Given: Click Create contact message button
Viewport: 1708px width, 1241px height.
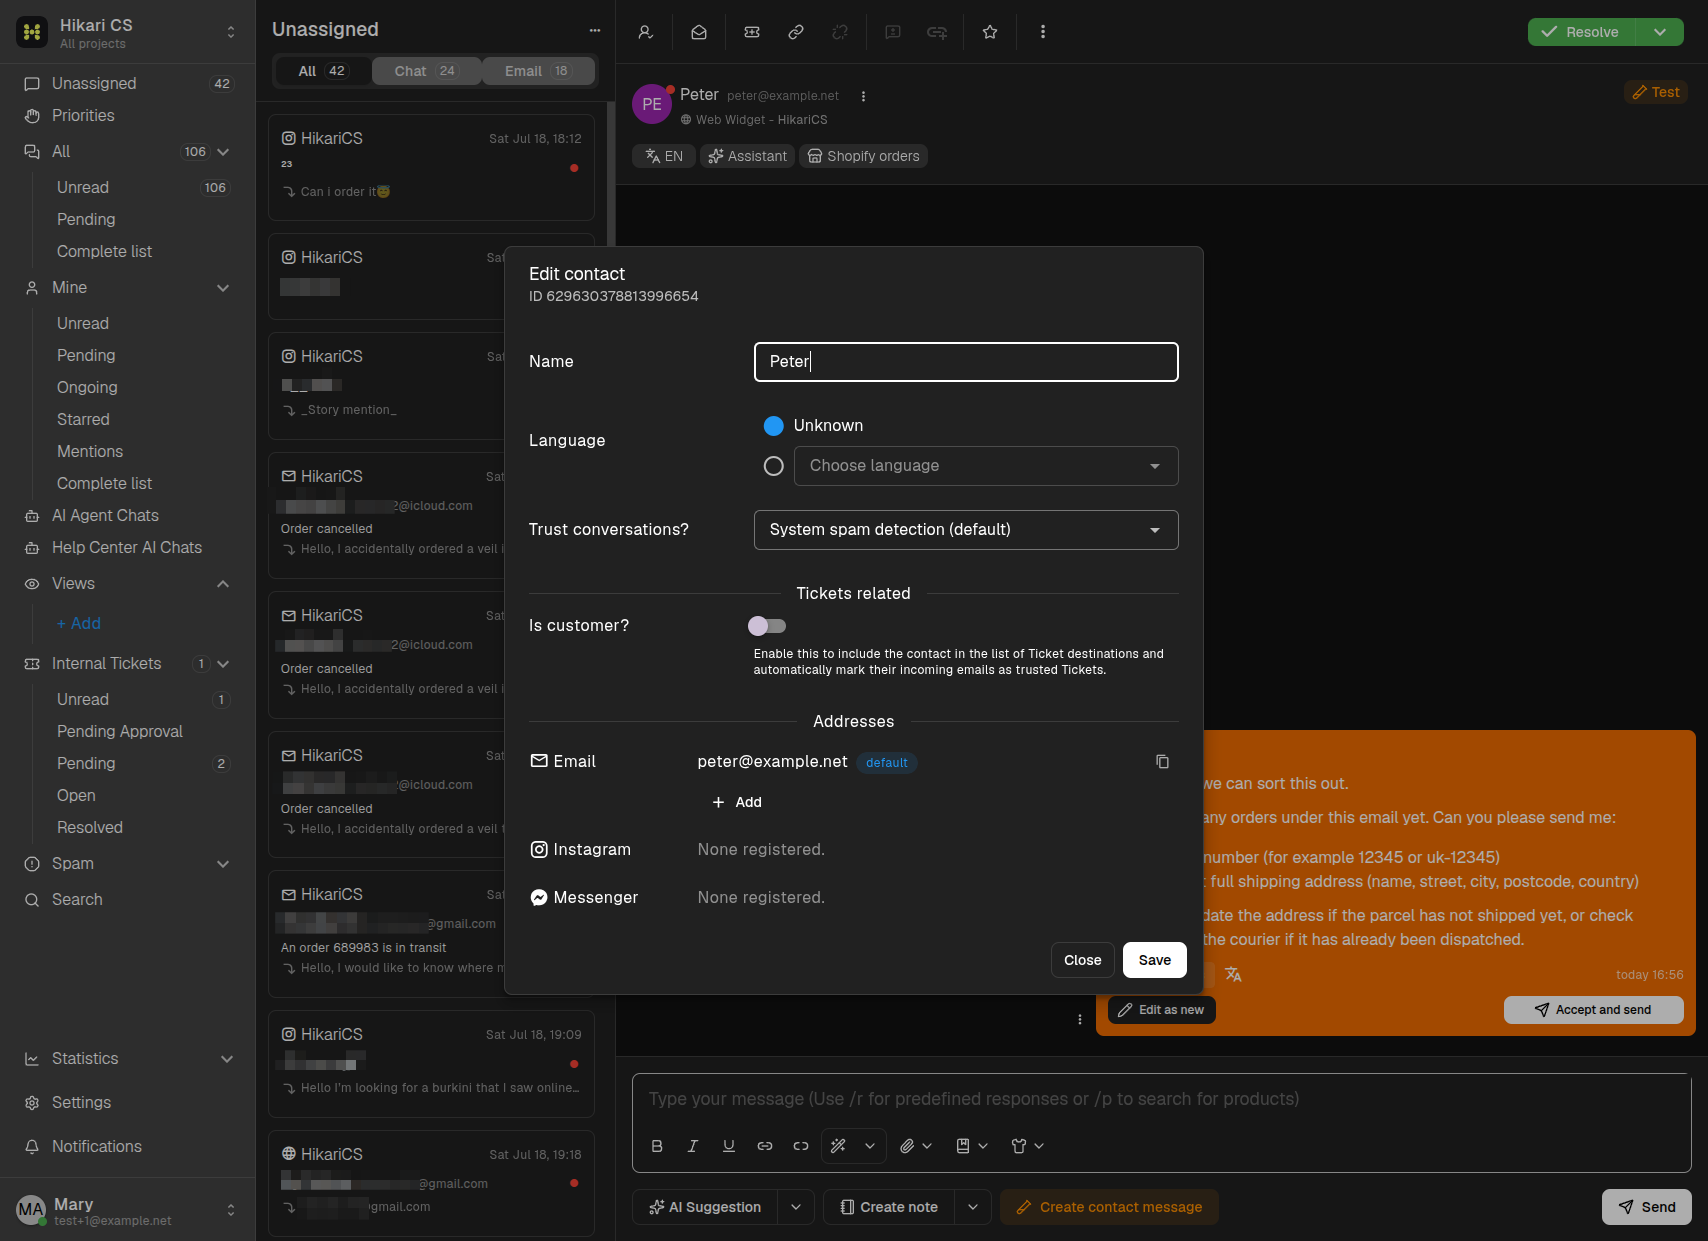Looking at the screenshot, I should (1109, 1207).
